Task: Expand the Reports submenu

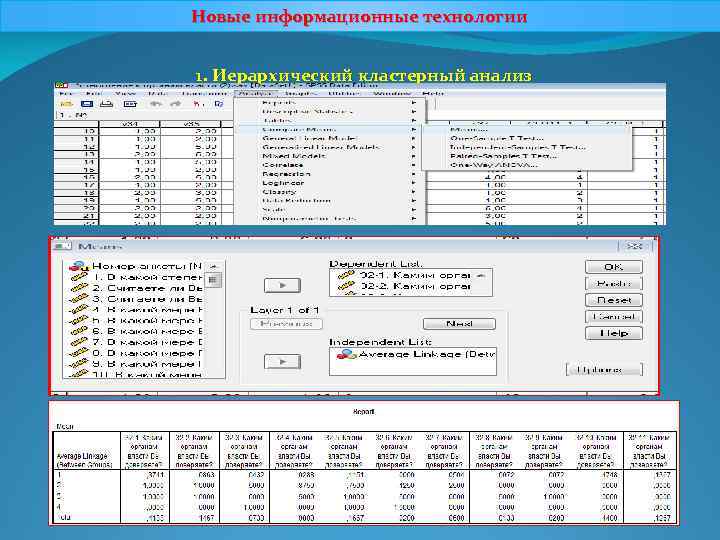Action: (330, 102)
